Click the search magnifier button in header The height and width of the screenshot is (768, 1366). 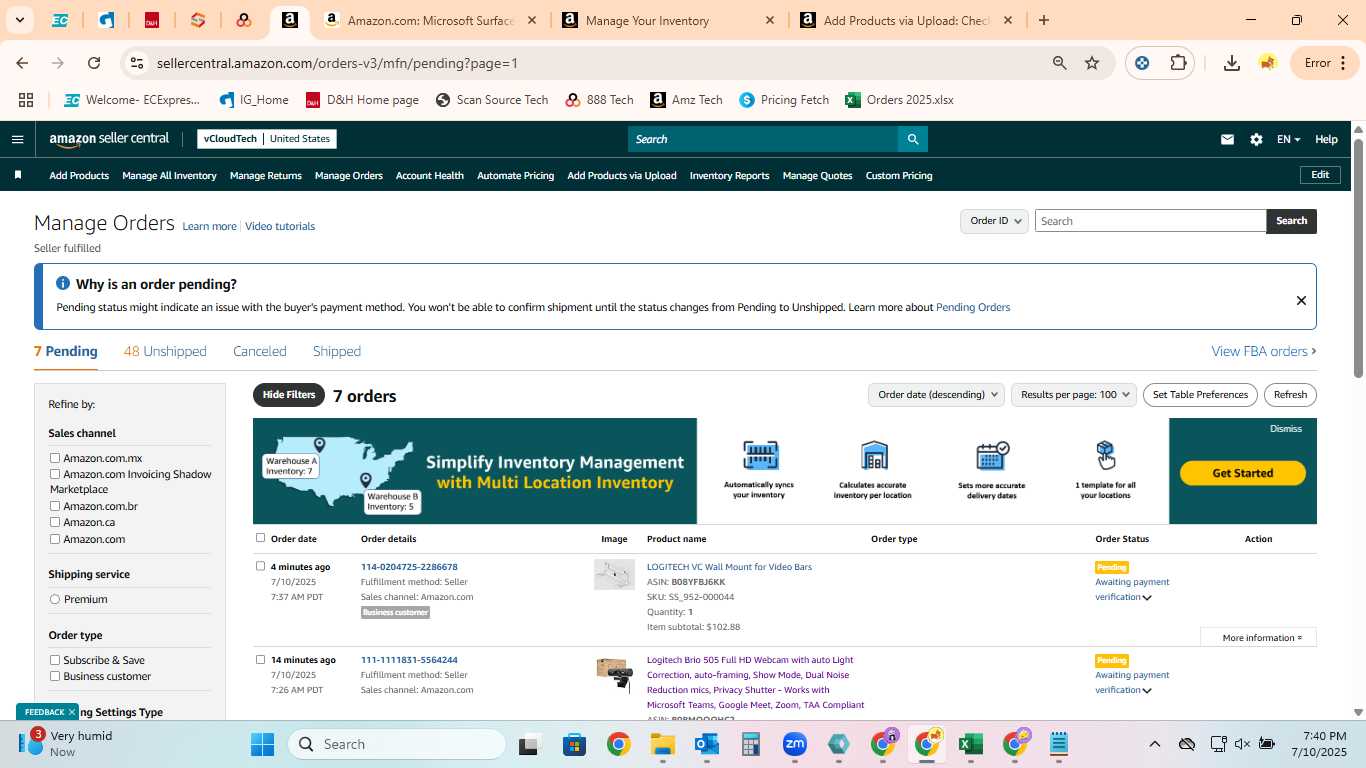click(912, 139)
